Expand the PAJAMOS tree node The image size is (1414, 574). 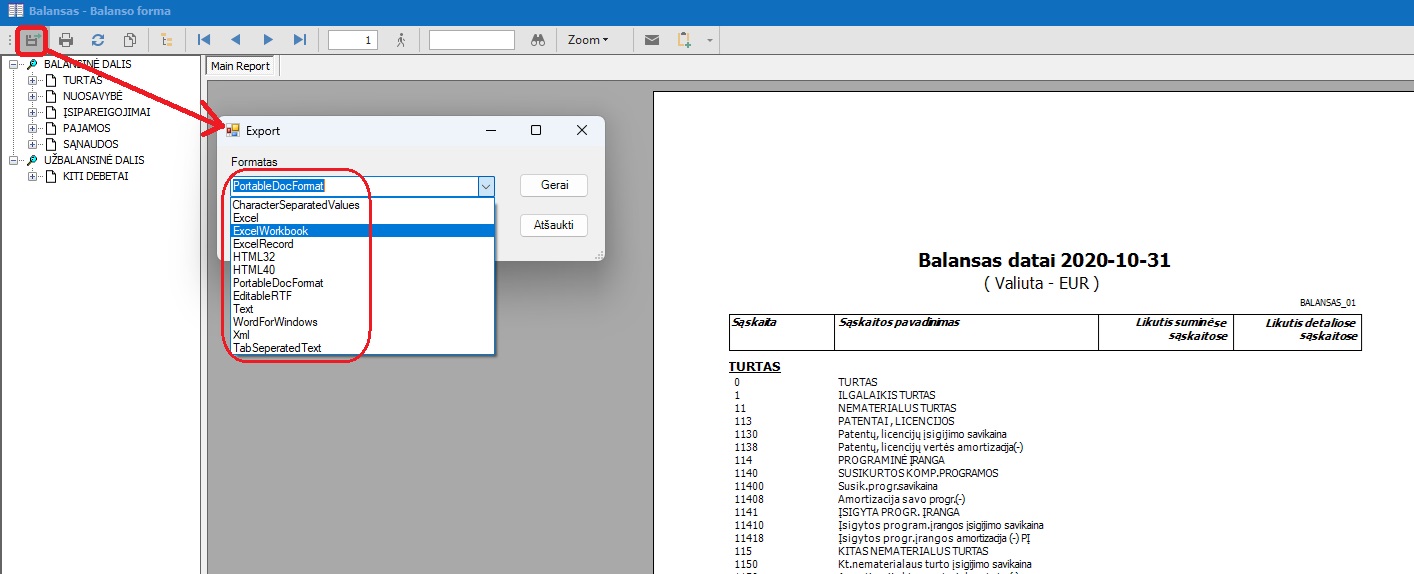(32, 128)
